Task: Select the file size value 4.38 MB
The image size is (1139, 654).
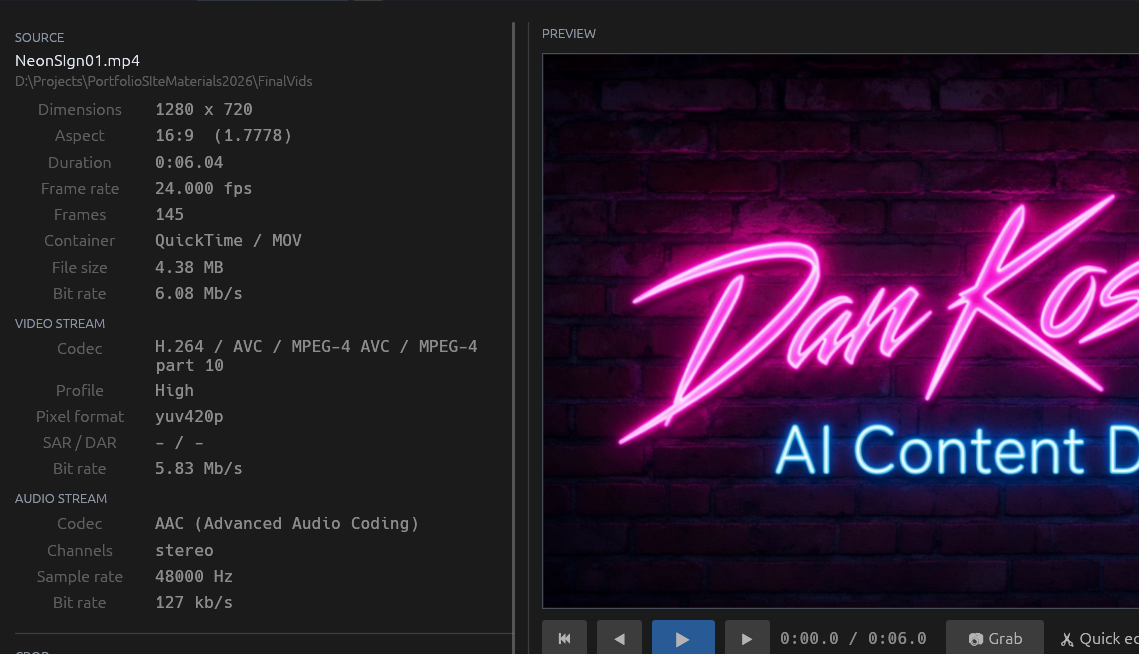Action: coord(189,267)
